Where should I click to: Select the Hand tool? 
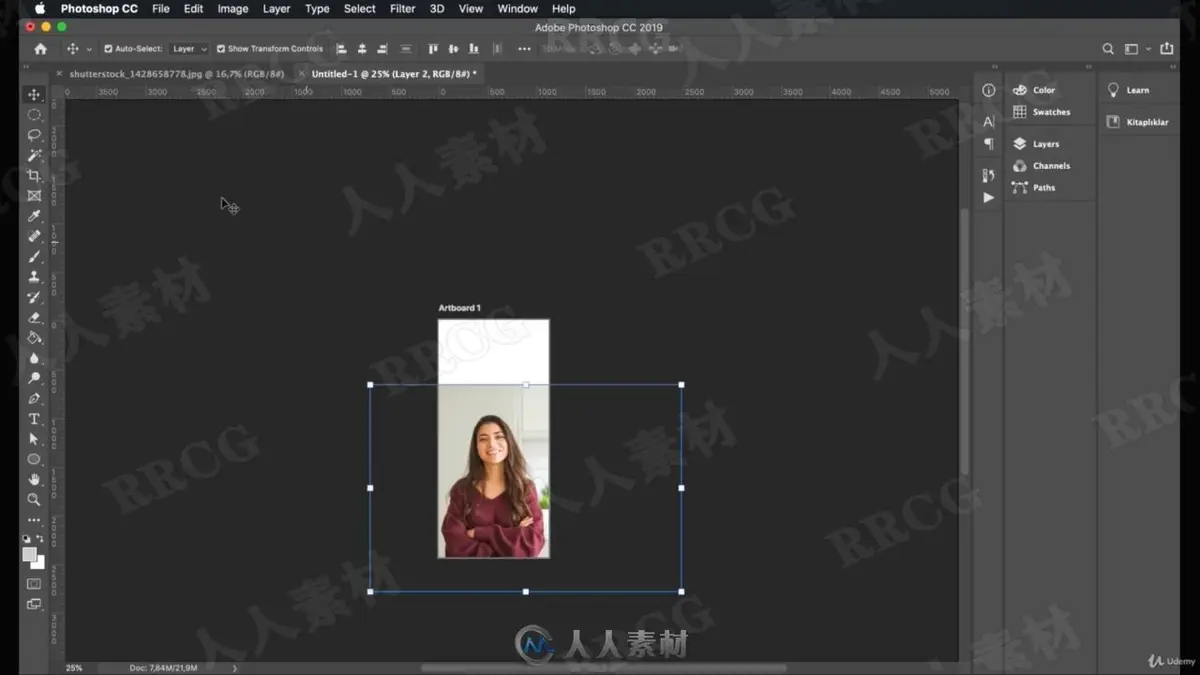(x=34, y=480)
